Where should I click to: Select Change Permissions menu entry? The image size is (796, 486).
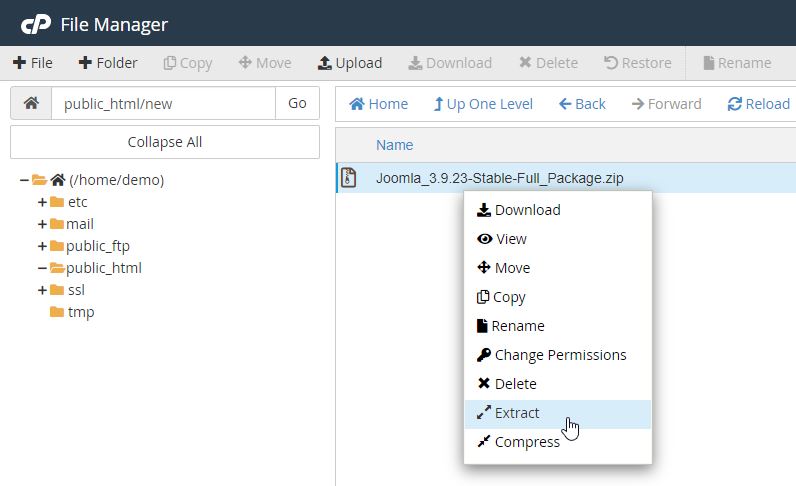click(560, 355)
